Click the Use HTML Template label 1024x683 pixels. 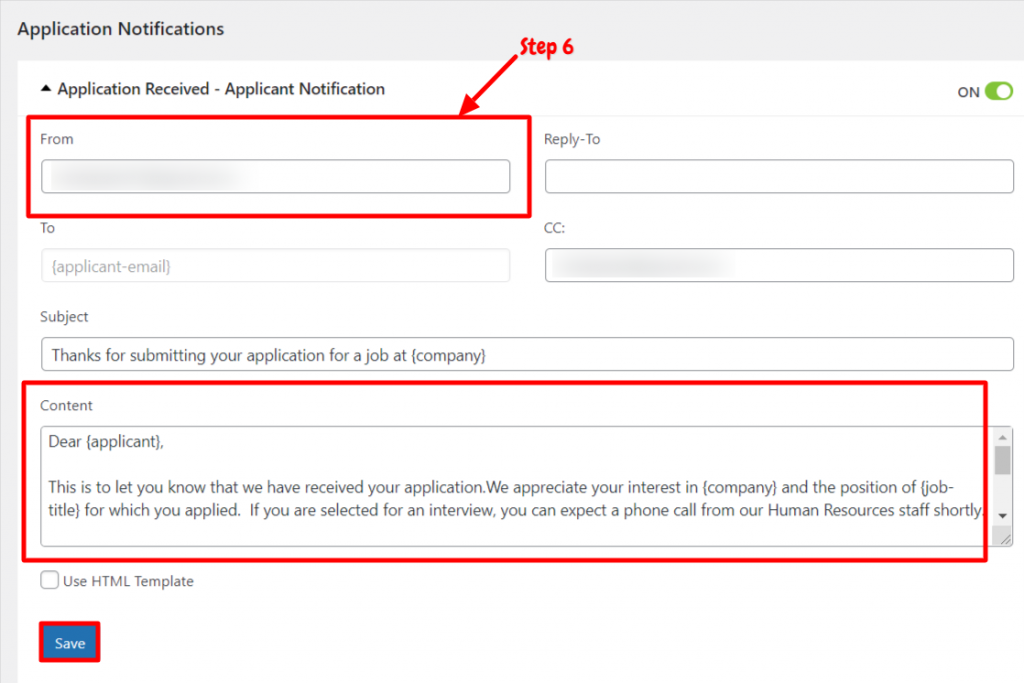tap(129, 581)
